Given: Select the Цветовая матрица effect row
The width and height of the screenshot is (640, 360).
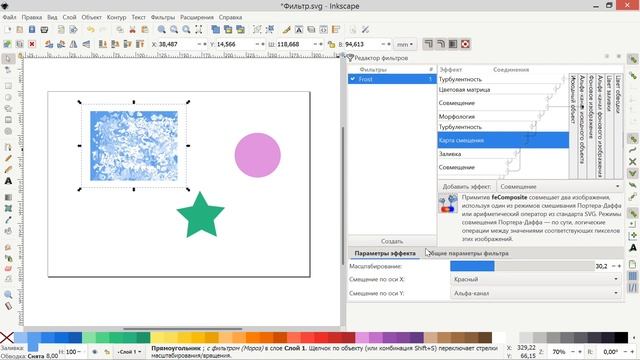Looking at the screenshot, I should click(503, 89).
